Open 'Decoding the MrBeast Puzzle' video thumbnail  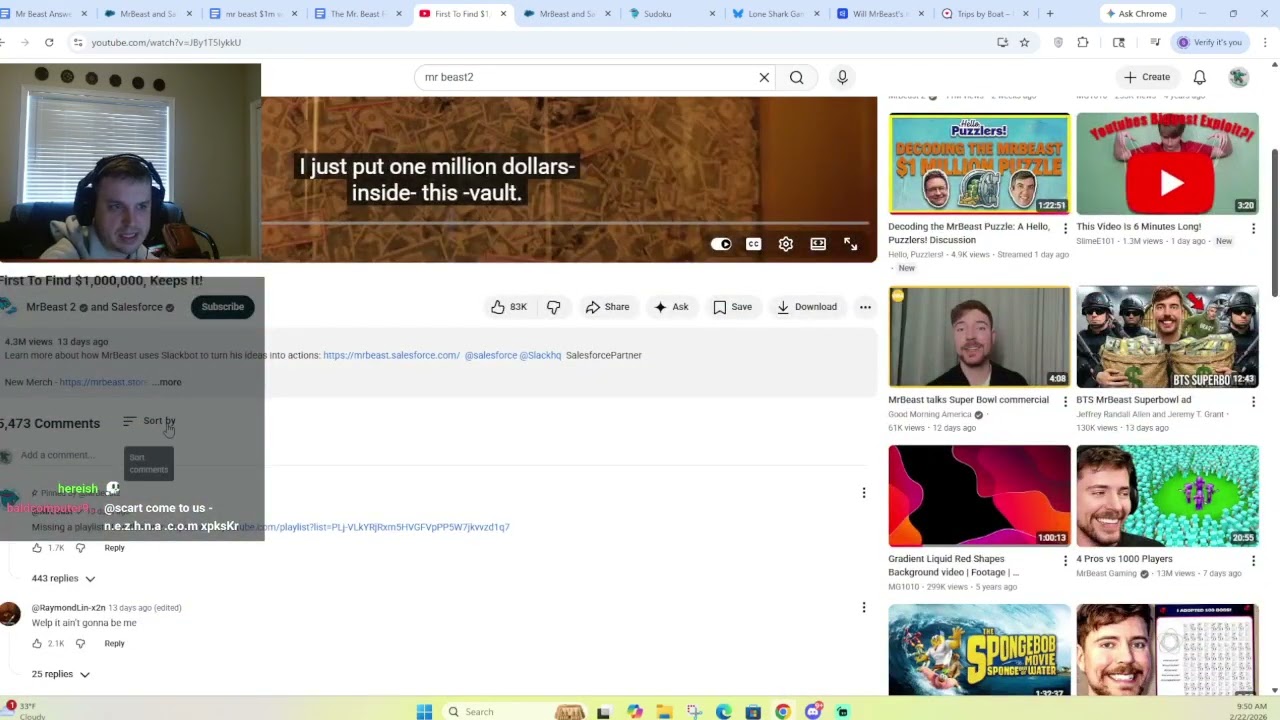coord(979,164)
